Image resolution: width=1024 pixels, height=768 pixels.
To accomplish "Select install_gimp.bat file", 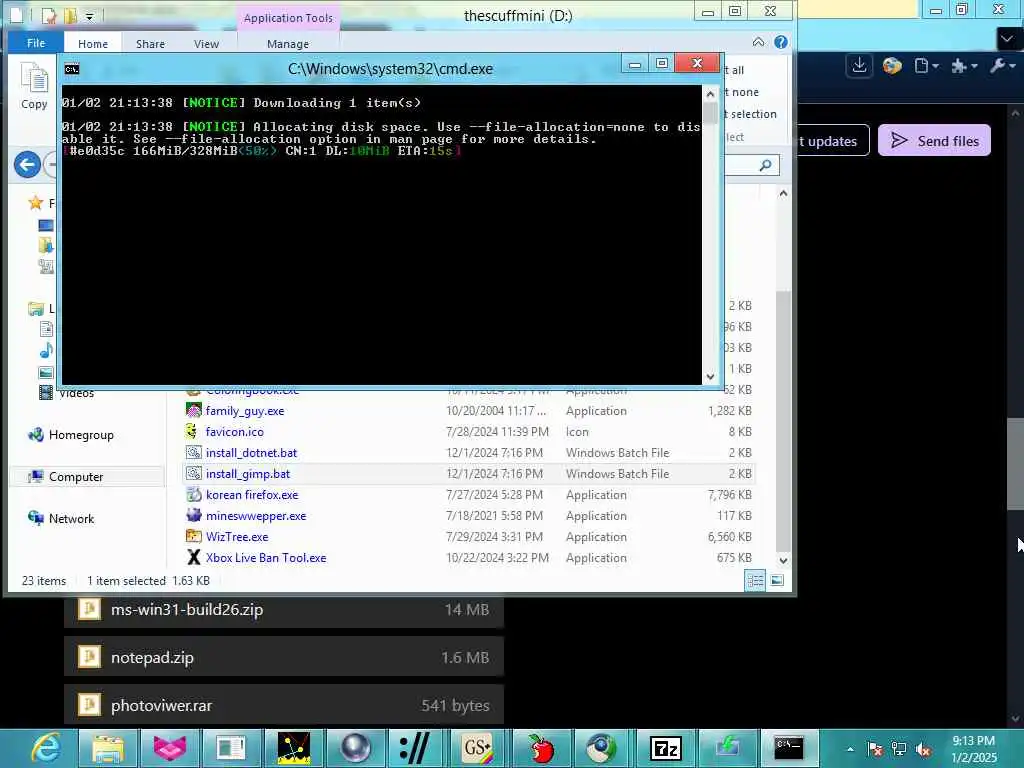I will pyautogui.click(x=248, y=473).
